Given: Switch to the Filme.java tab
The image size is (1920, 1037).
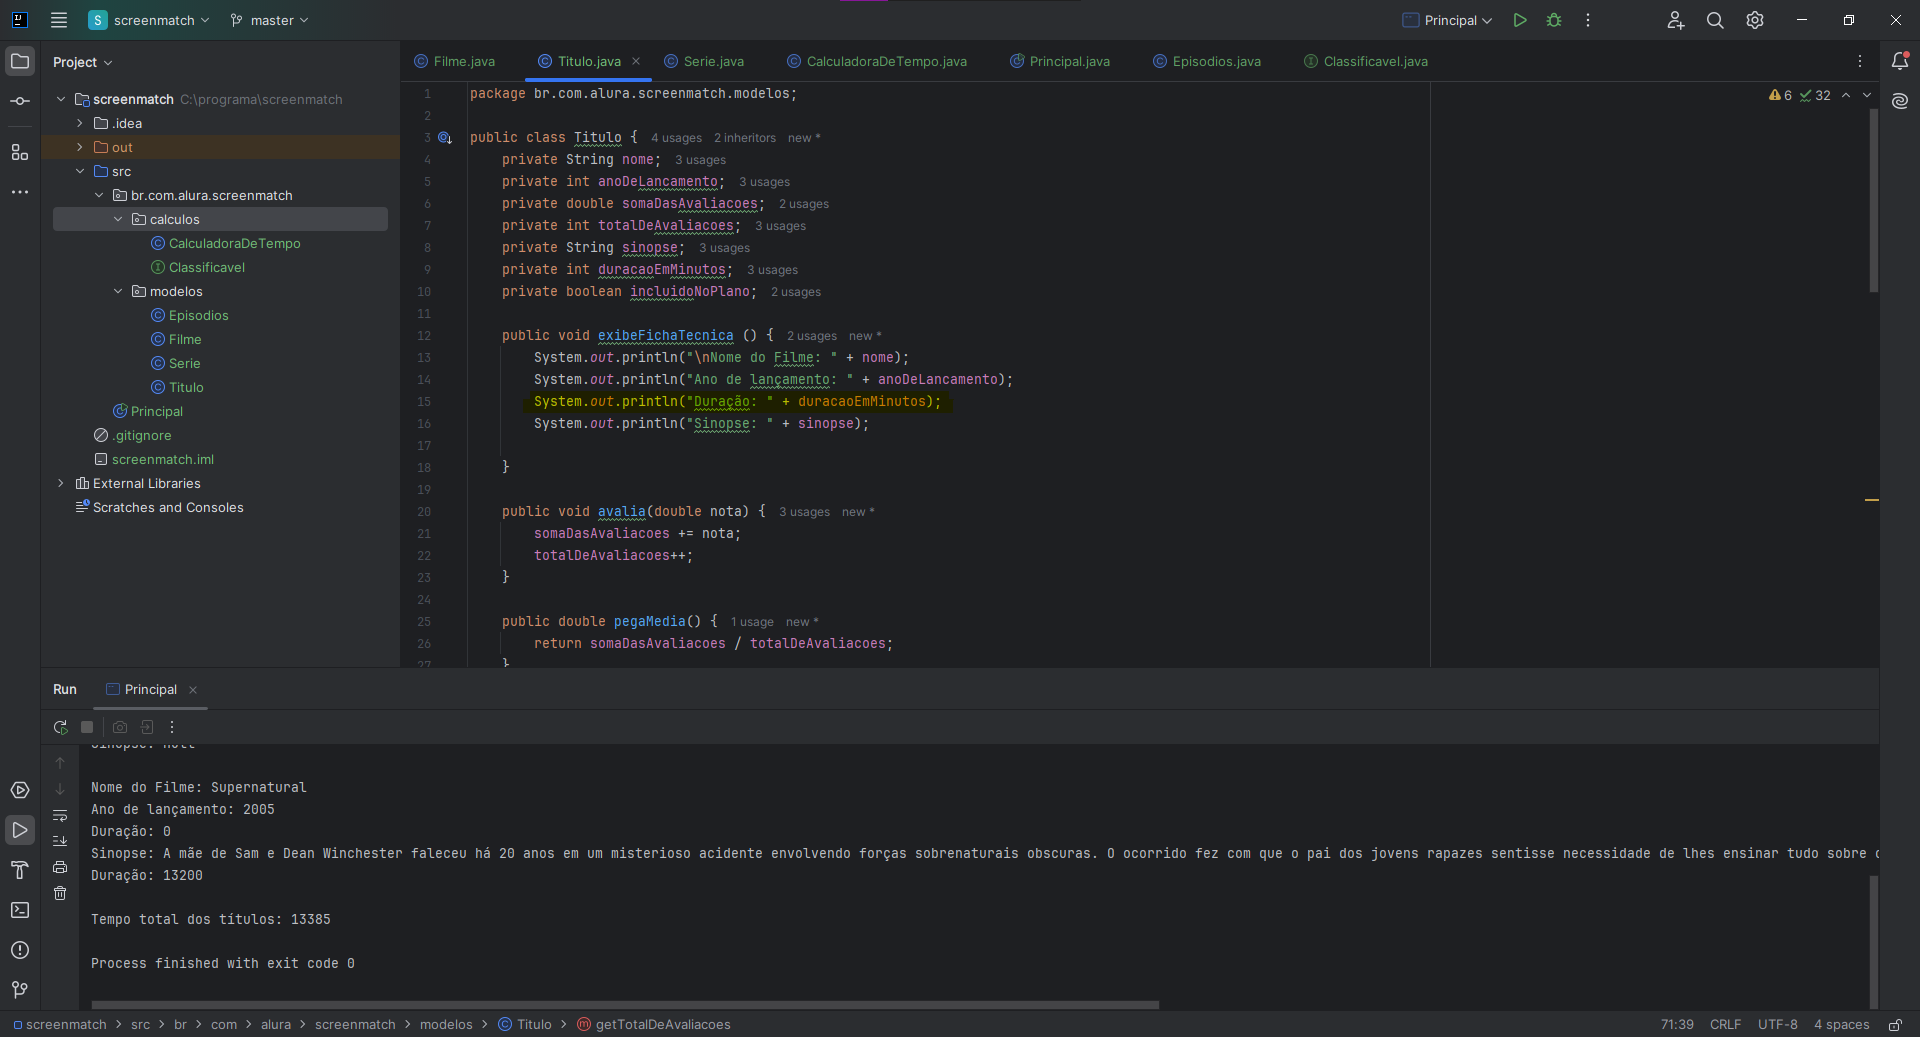Looking at the screenshot, I should coord(455,61).
